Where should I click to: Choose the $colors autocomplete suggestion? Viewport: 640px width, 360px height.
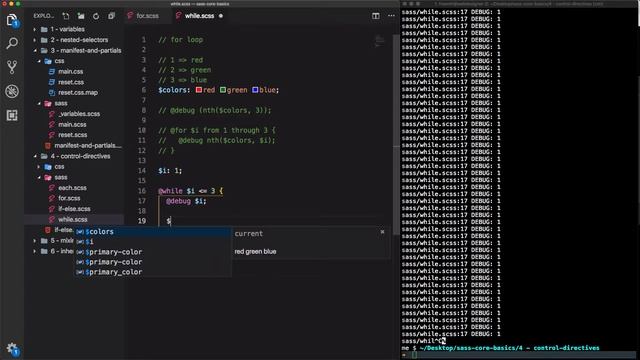pos(152,231)
